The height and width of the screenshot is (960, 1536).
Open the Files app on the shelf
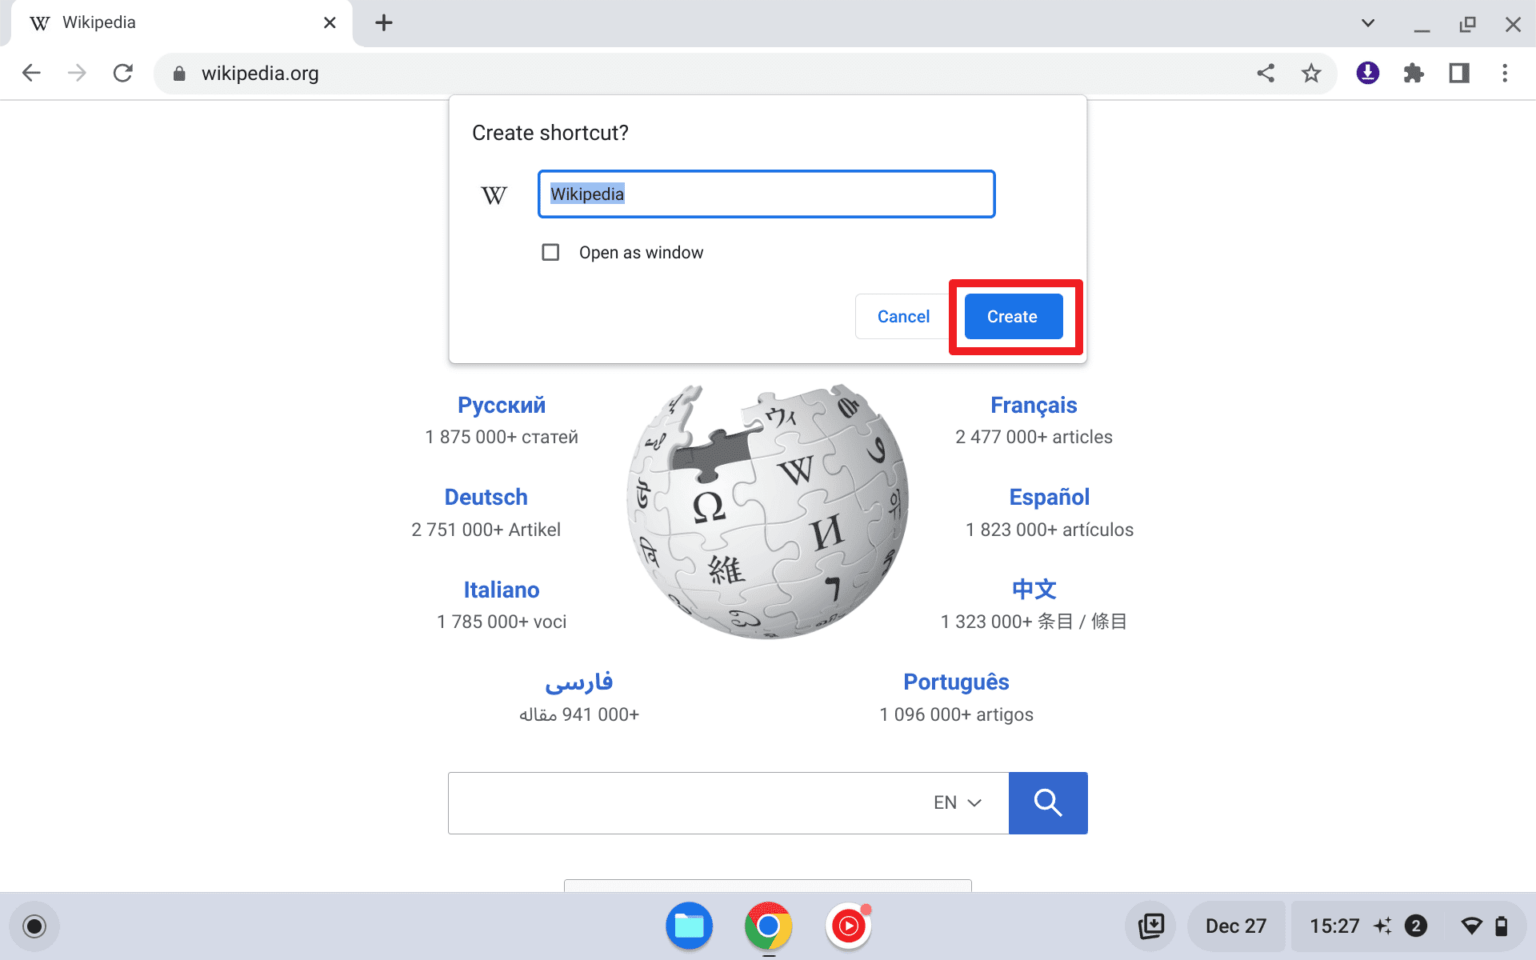tap(689, 926)
